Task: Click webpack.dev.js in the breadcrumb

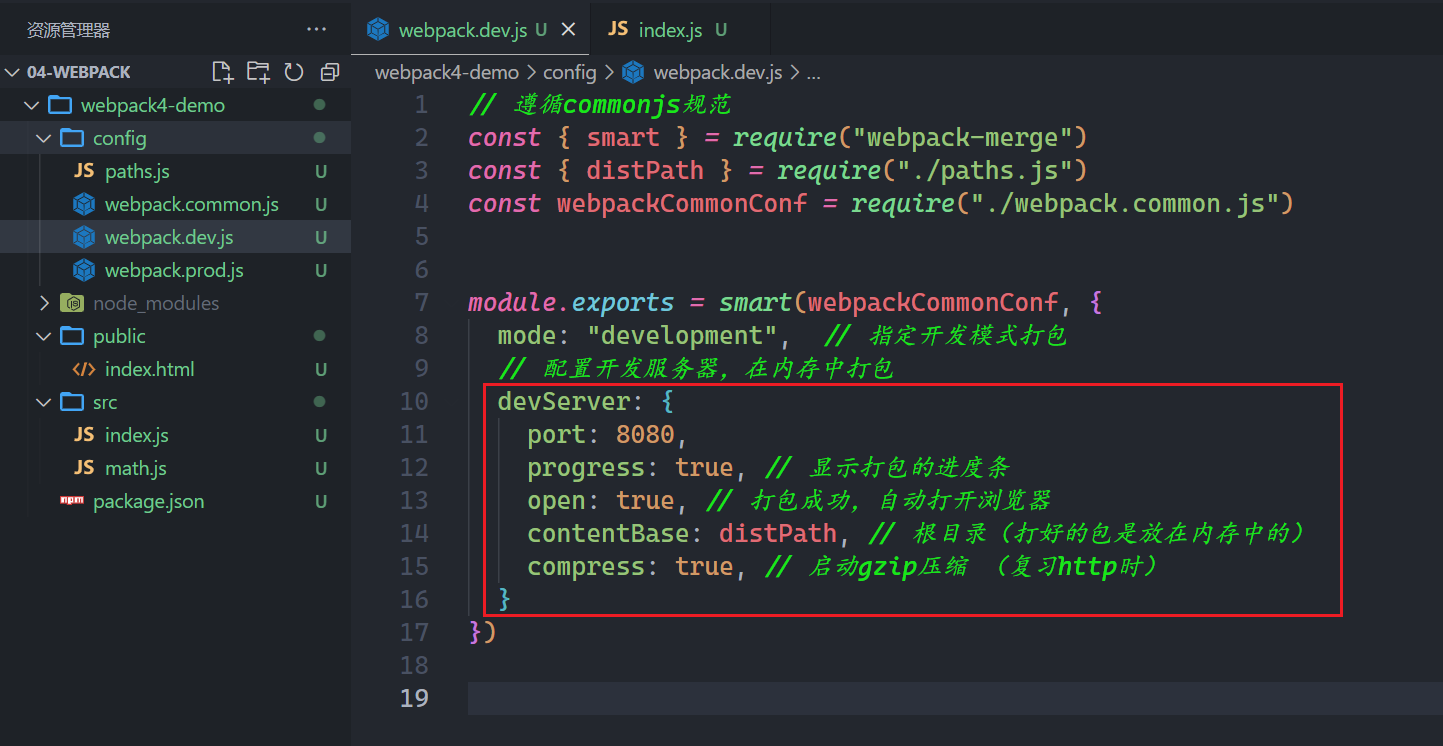Action: tap(718, 72)
